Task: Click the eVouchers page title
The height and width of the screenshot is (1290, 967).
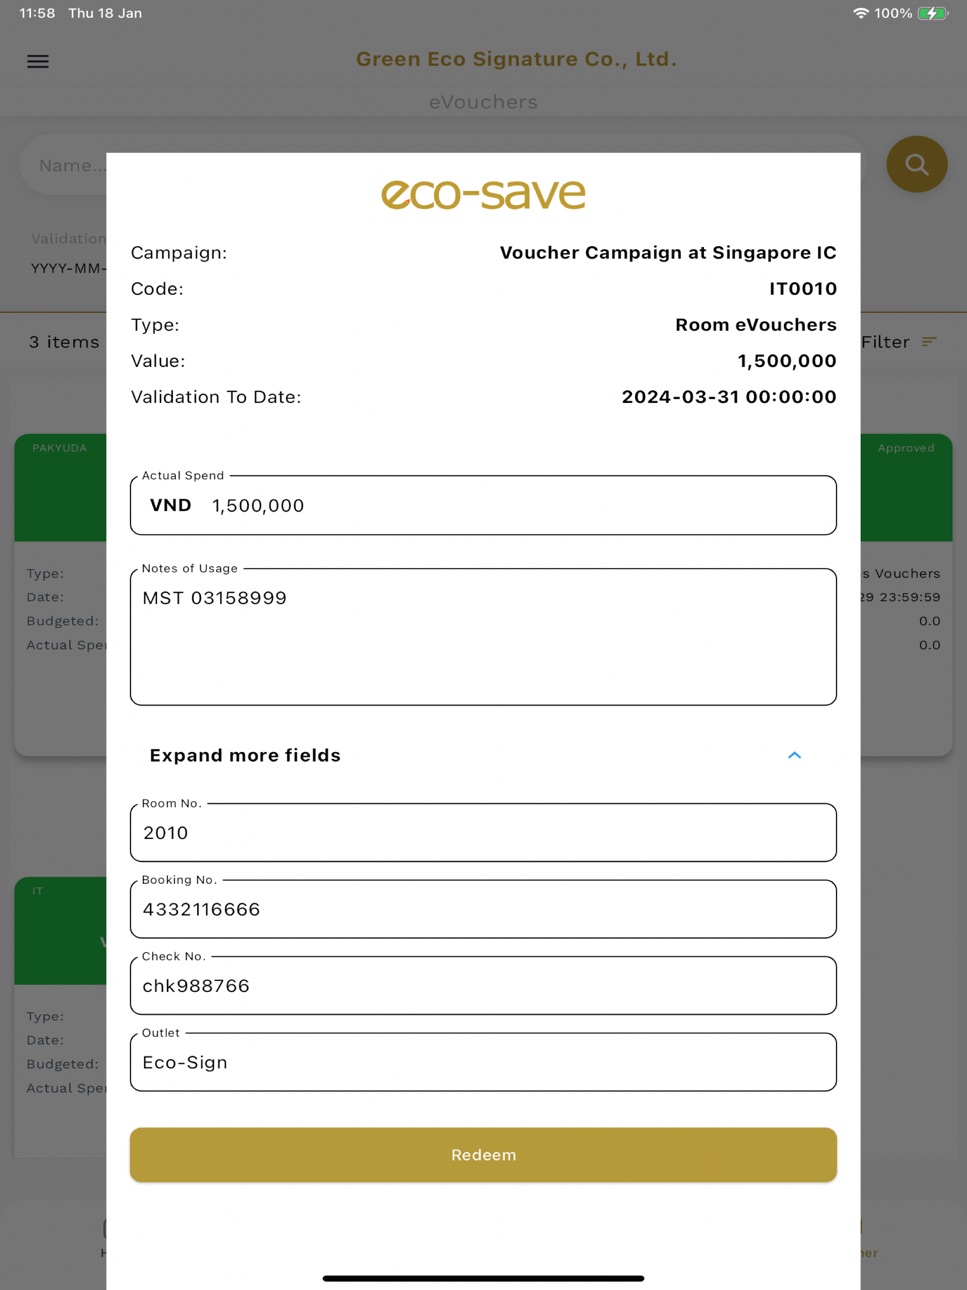Action: pos(483,102)
